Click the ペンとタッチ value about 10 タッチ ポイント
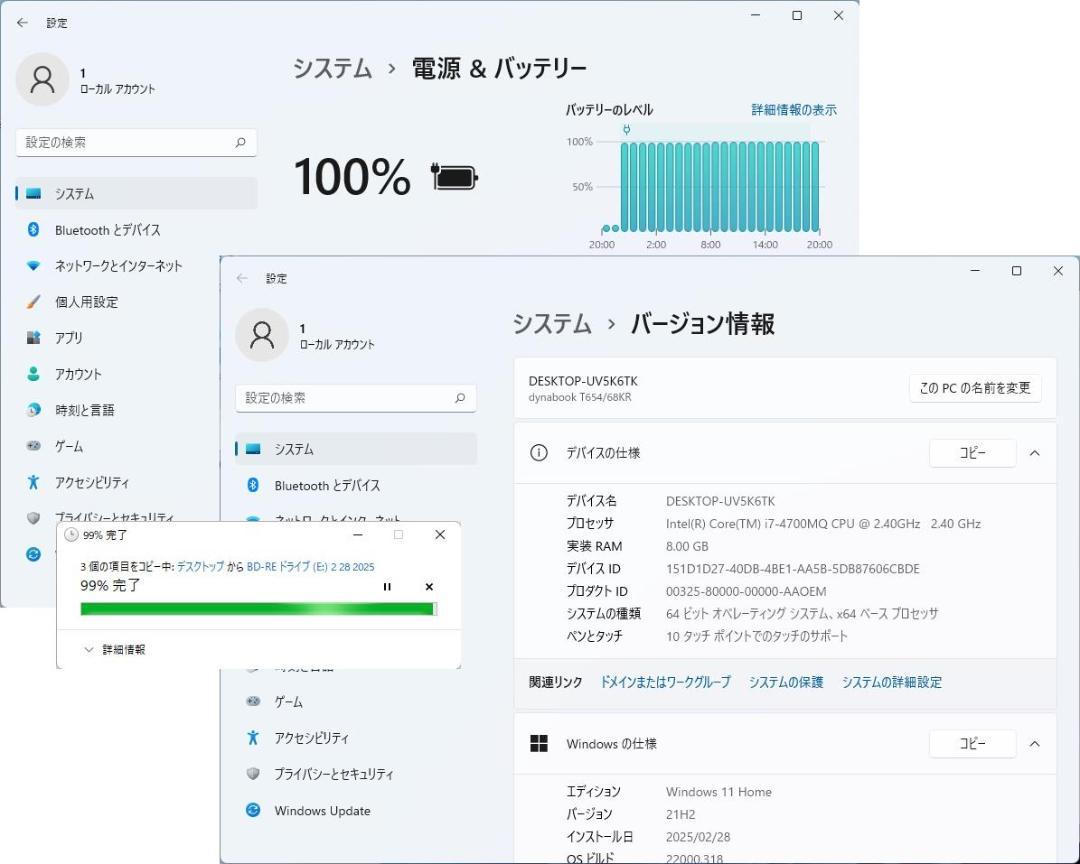The image size is (1080, 864). pos(757,636)
